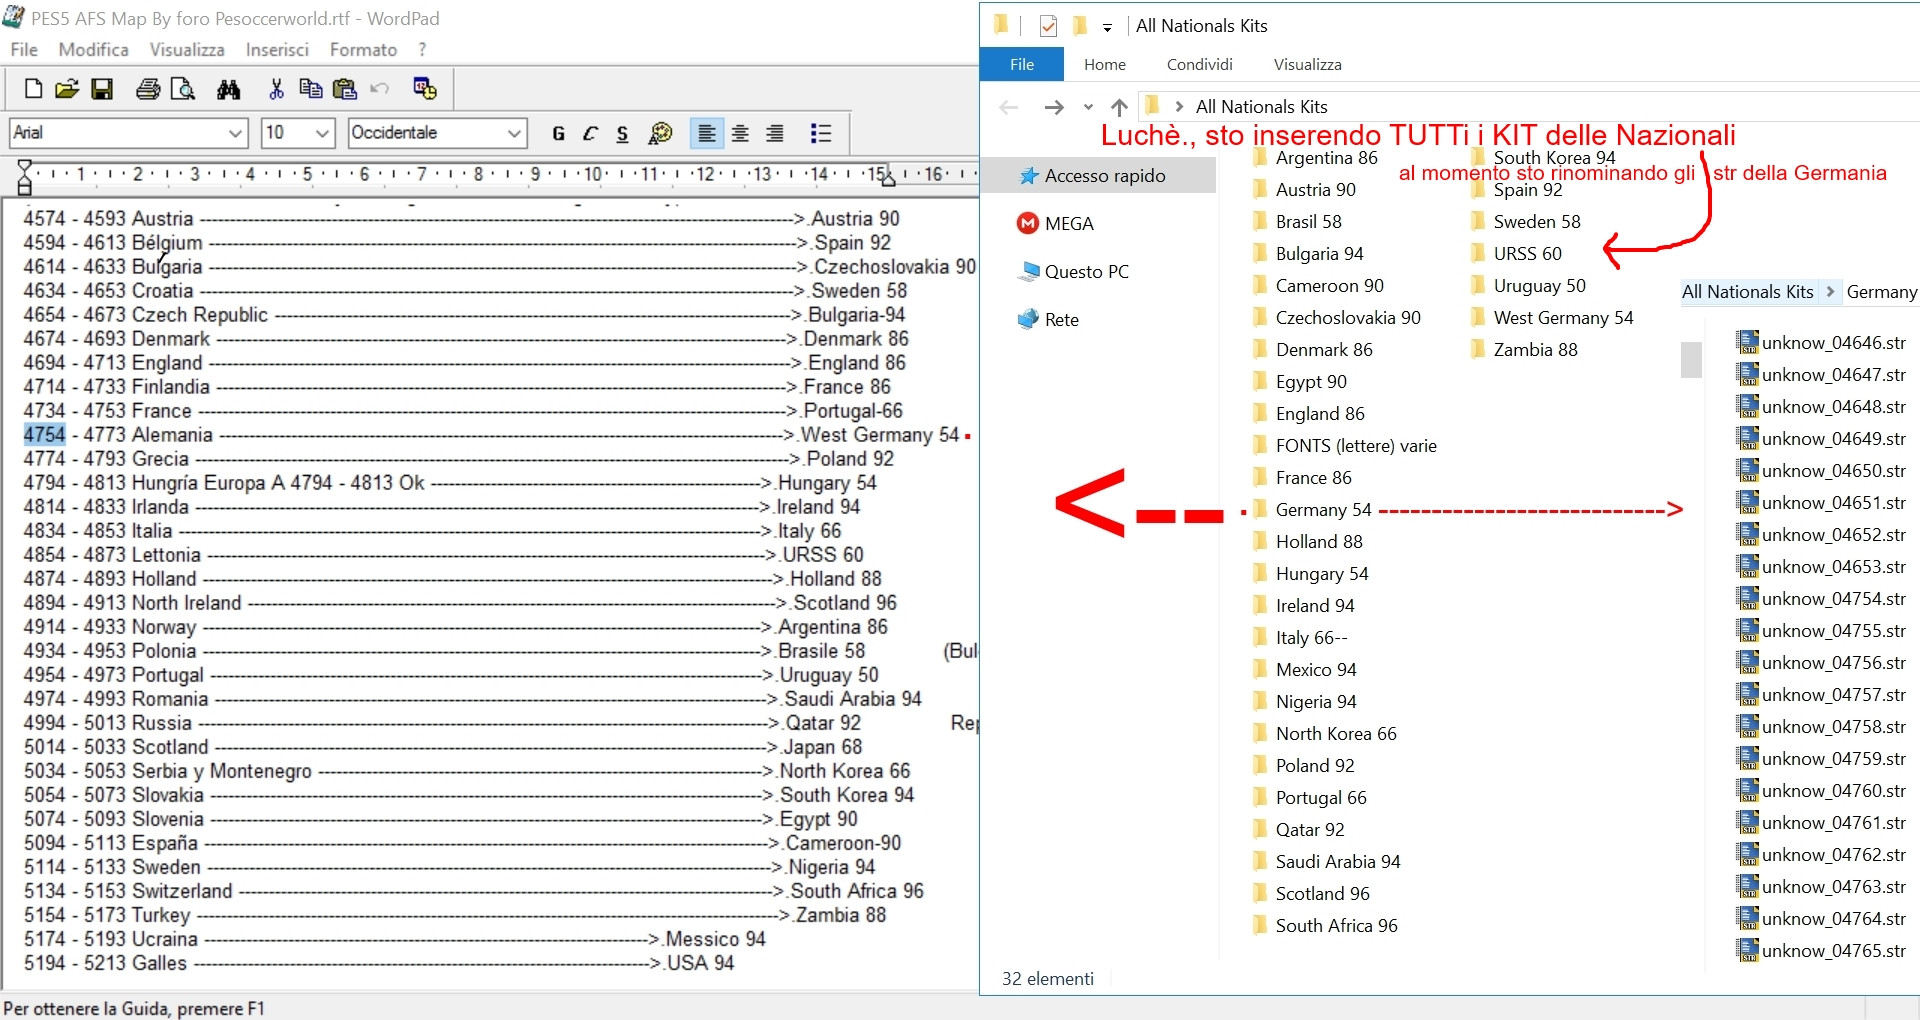
Task: Click the Explorer back arrow
Action: point(1009,107)
